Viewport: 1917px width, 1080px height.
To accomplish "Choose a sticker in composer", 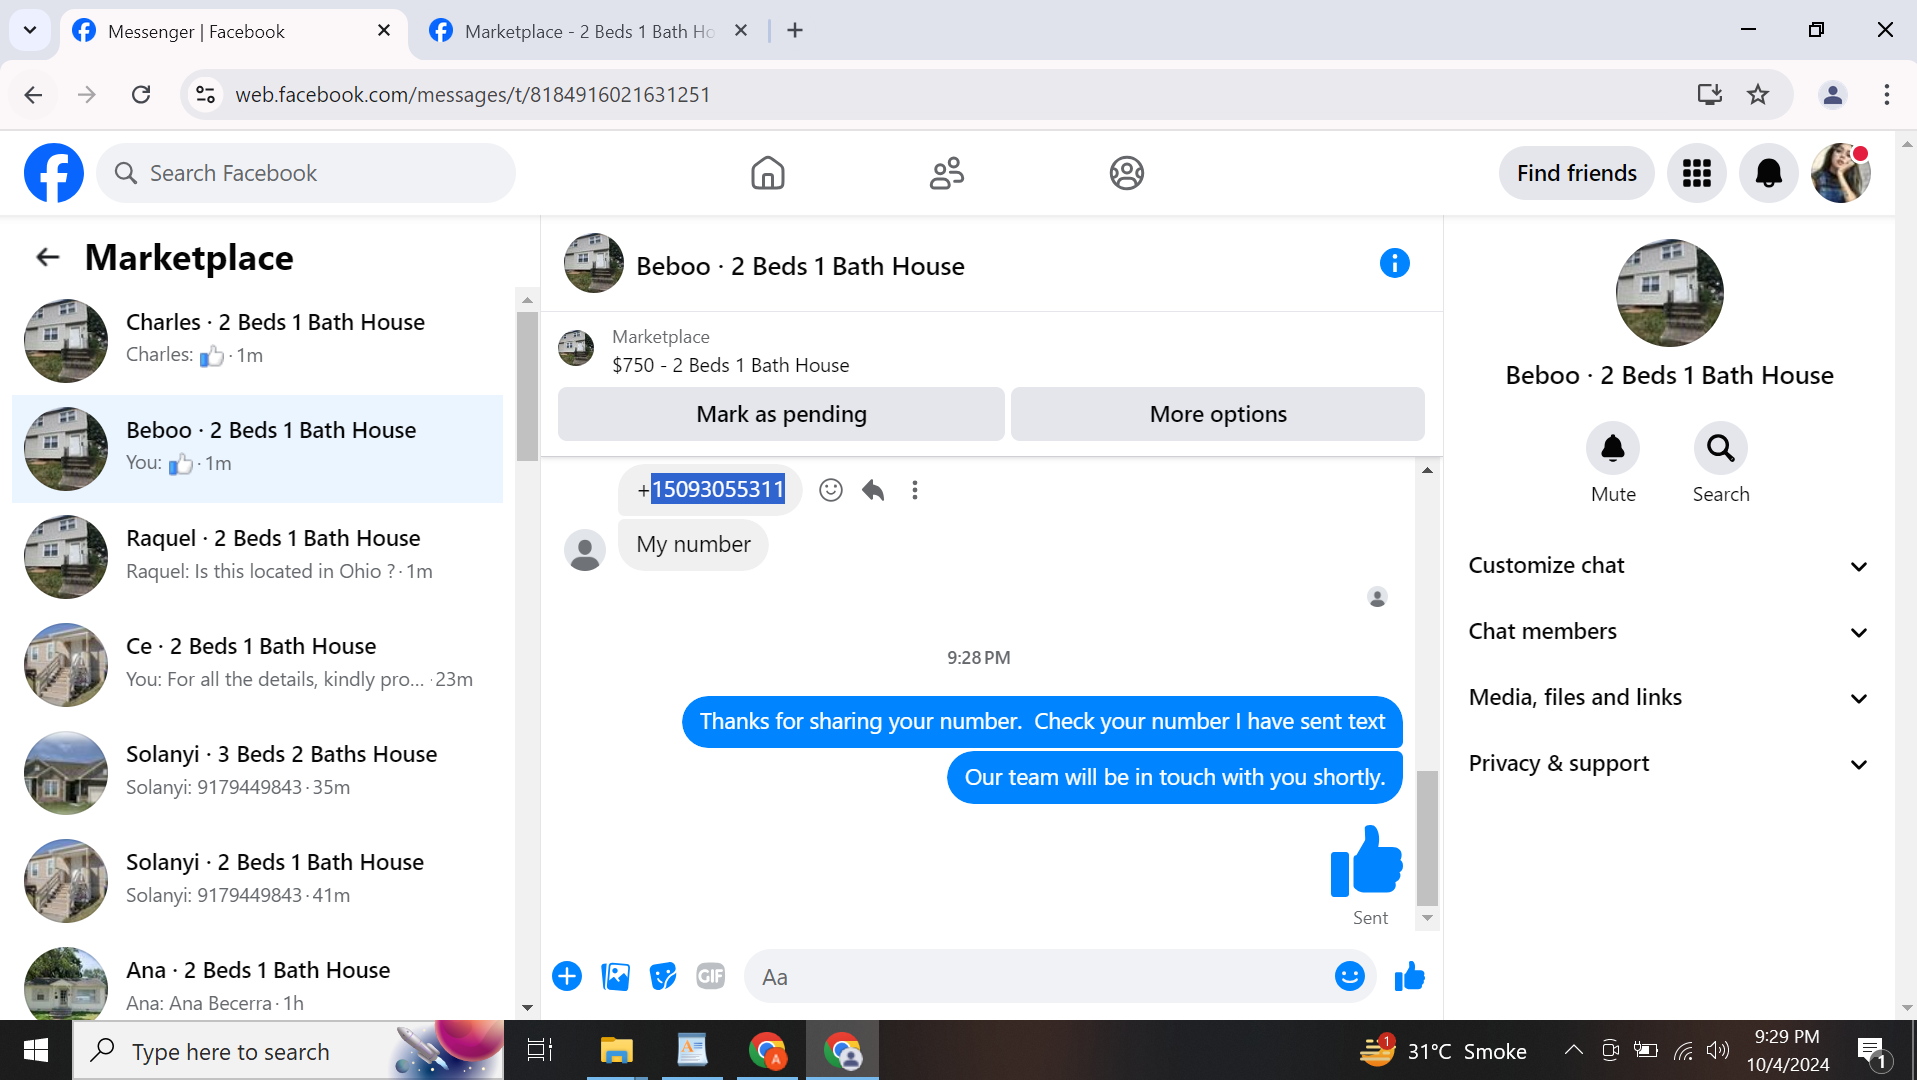I will click(x=663, y=976).
